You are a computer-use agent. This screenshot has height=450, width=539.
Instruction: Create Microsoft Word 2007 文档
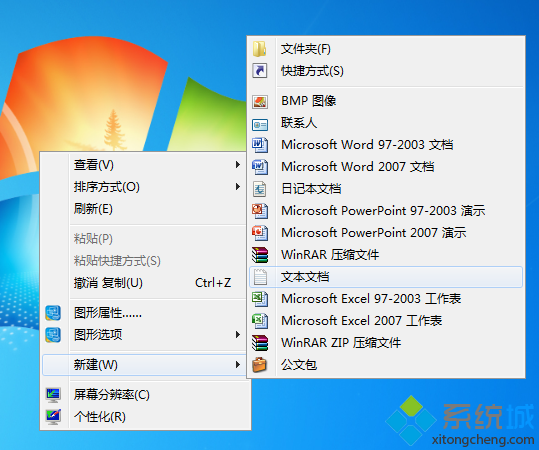(386, 167)
